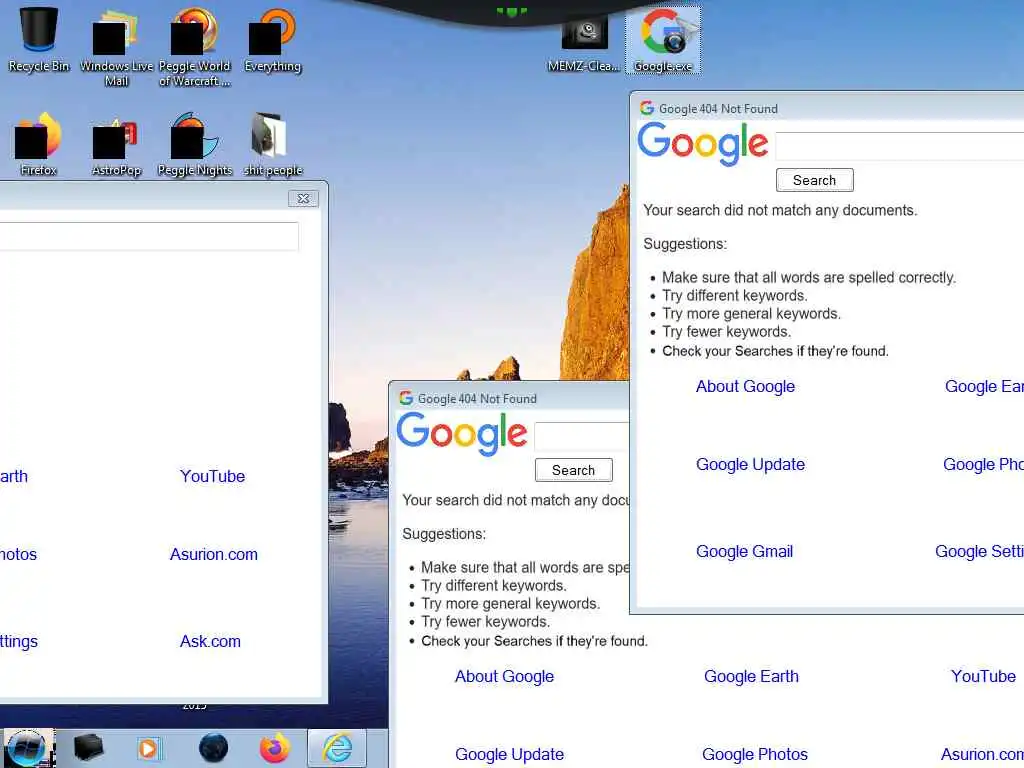
Task: Focus search field in lower Google window
Action: [x=581, y=436]
